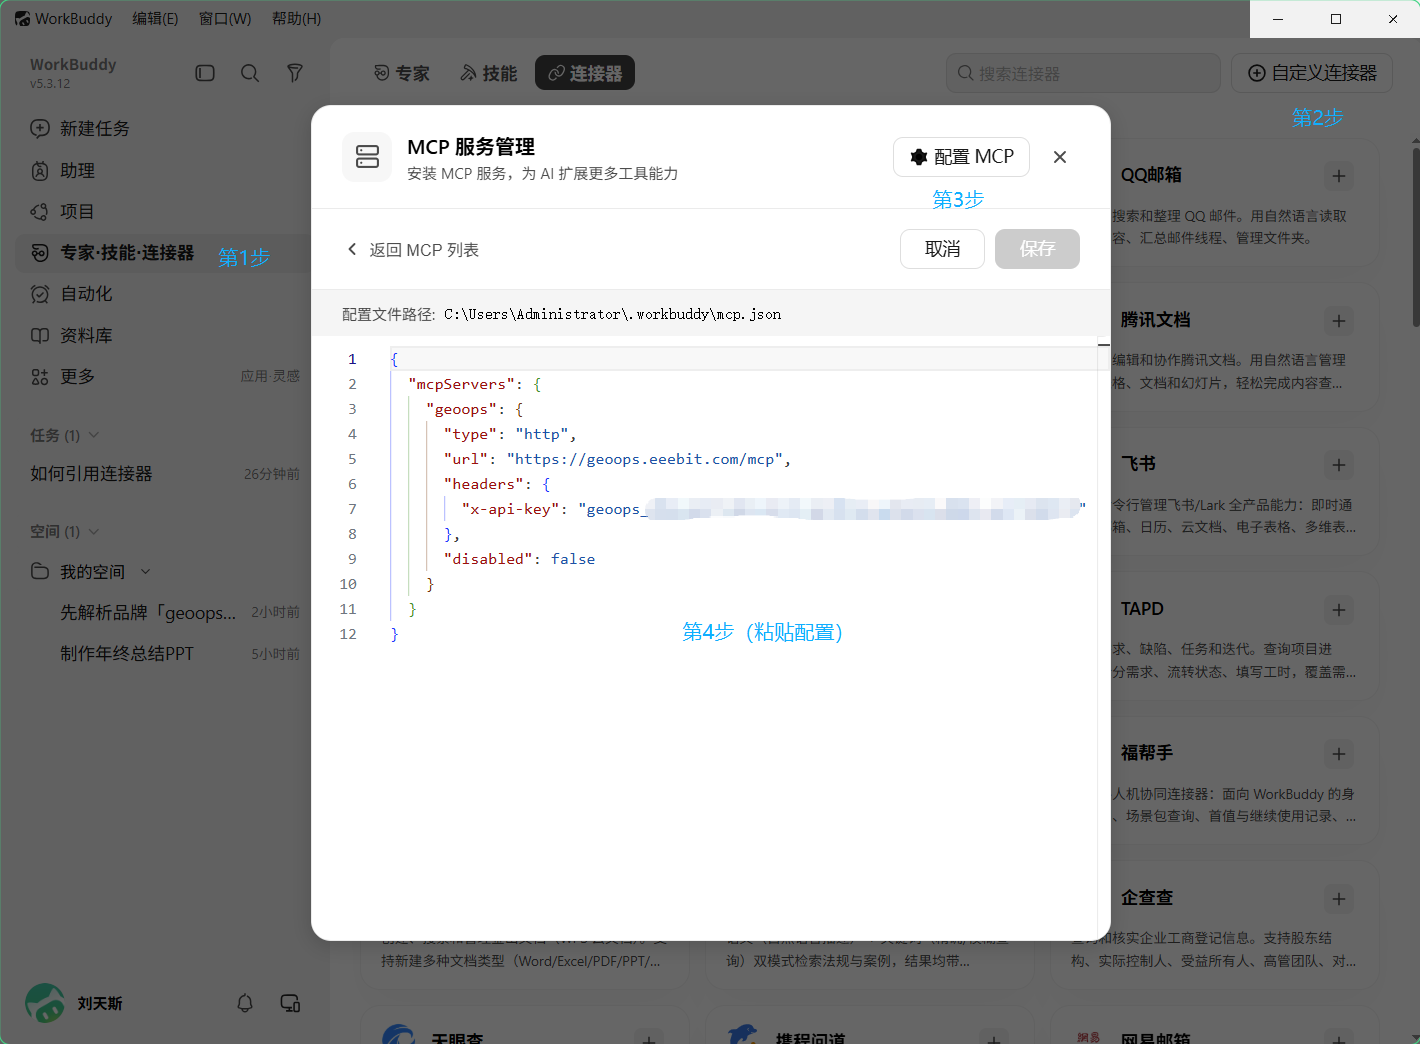Click the "x-api-key" line in editor
Screen dimensions: 1420x1044
(773, 509)
